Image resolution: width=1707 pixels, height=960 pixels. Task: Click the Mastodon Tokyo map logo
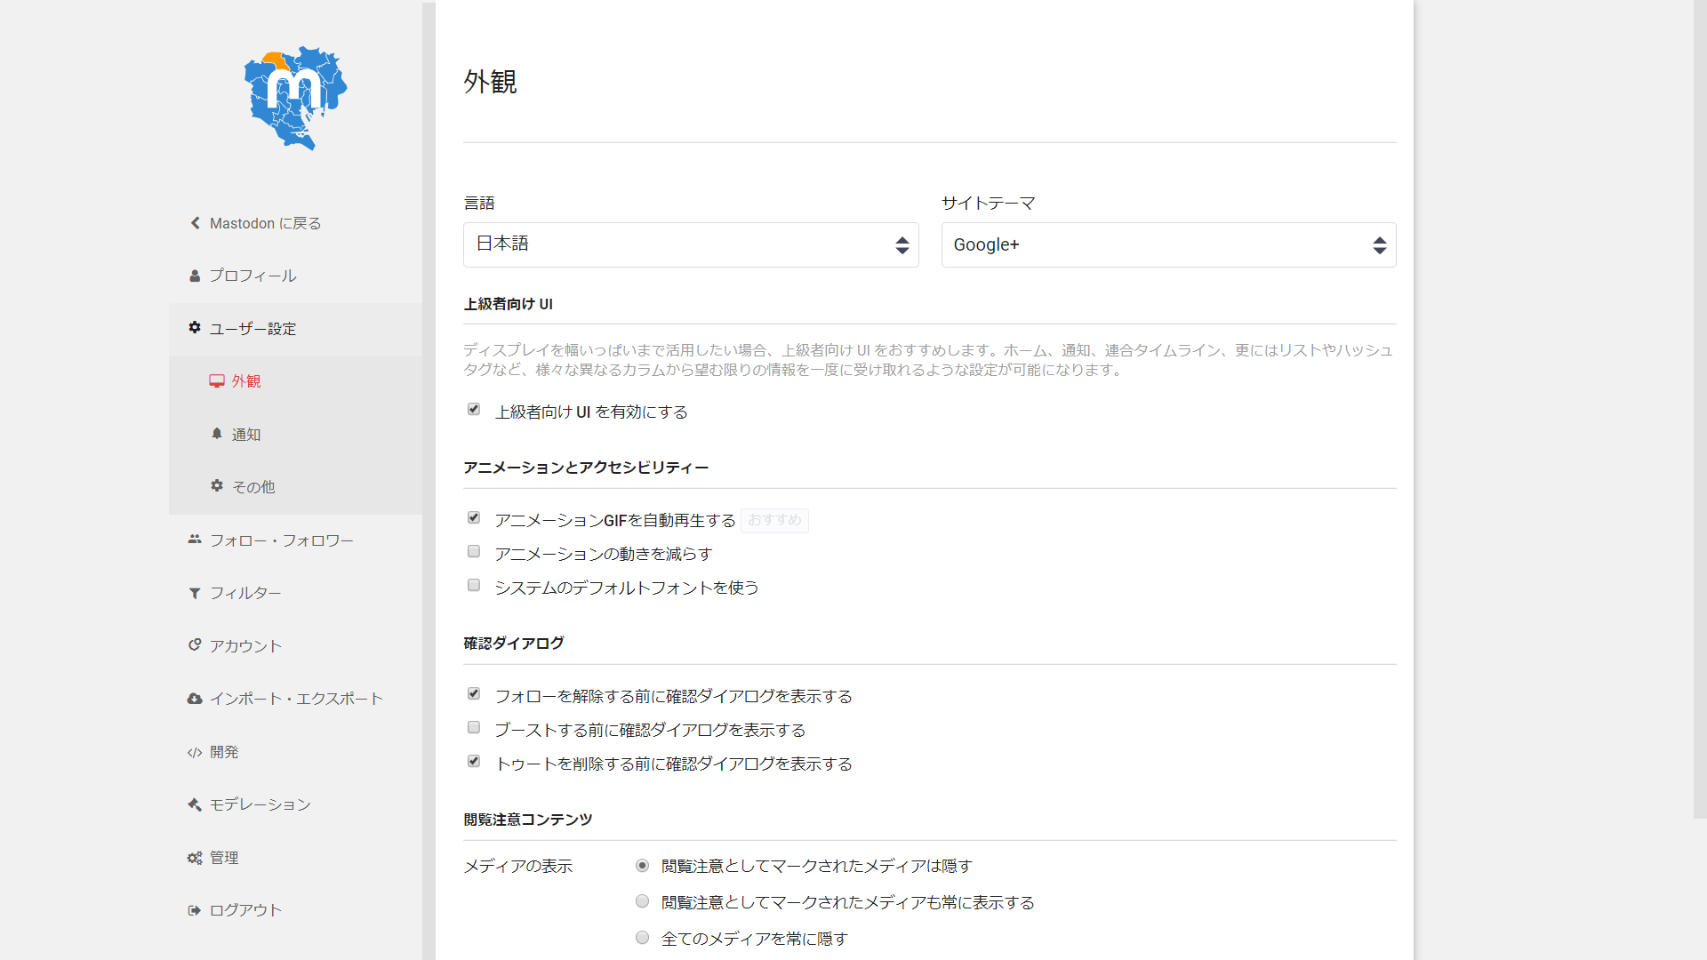click(295, 98)
